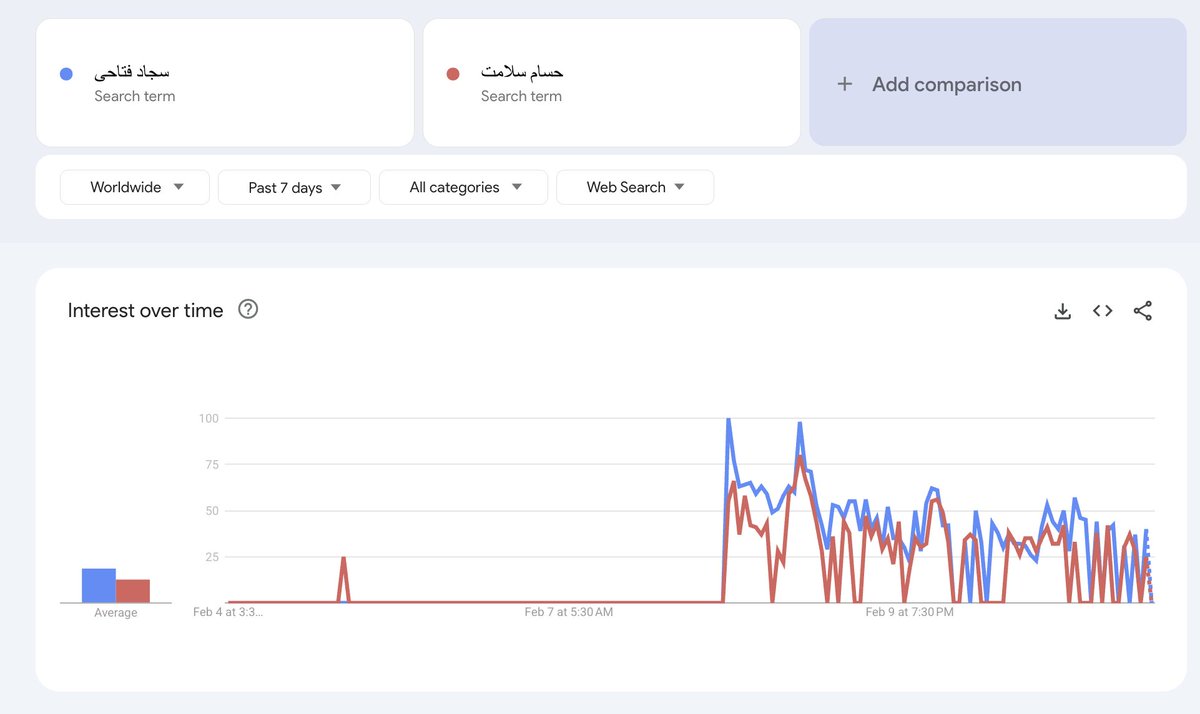Image resolution: width=1200 pixels, height=714 pixels.
Task: Change the Past 7 days time range
Action: [294, 187]
